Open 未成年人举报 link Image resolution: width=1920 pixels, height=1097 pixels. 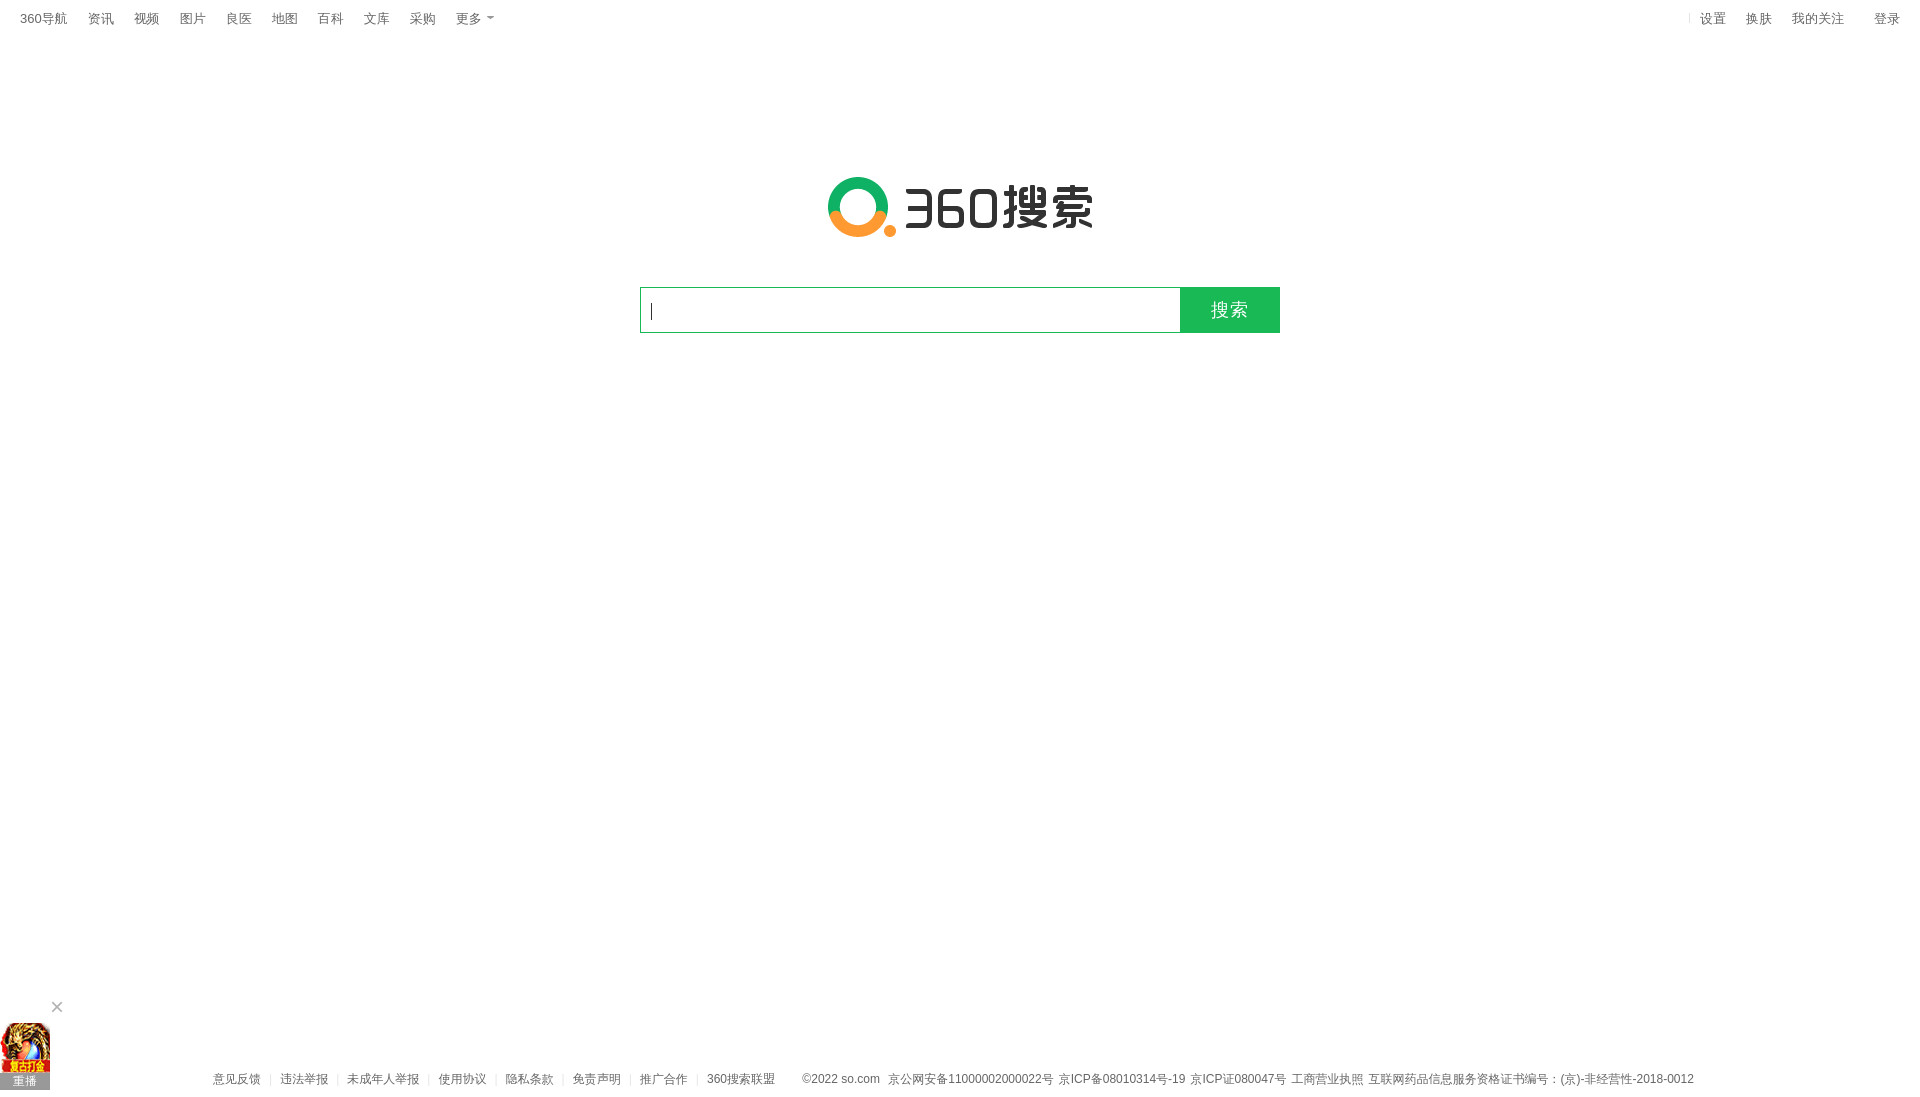[383, 1080]
